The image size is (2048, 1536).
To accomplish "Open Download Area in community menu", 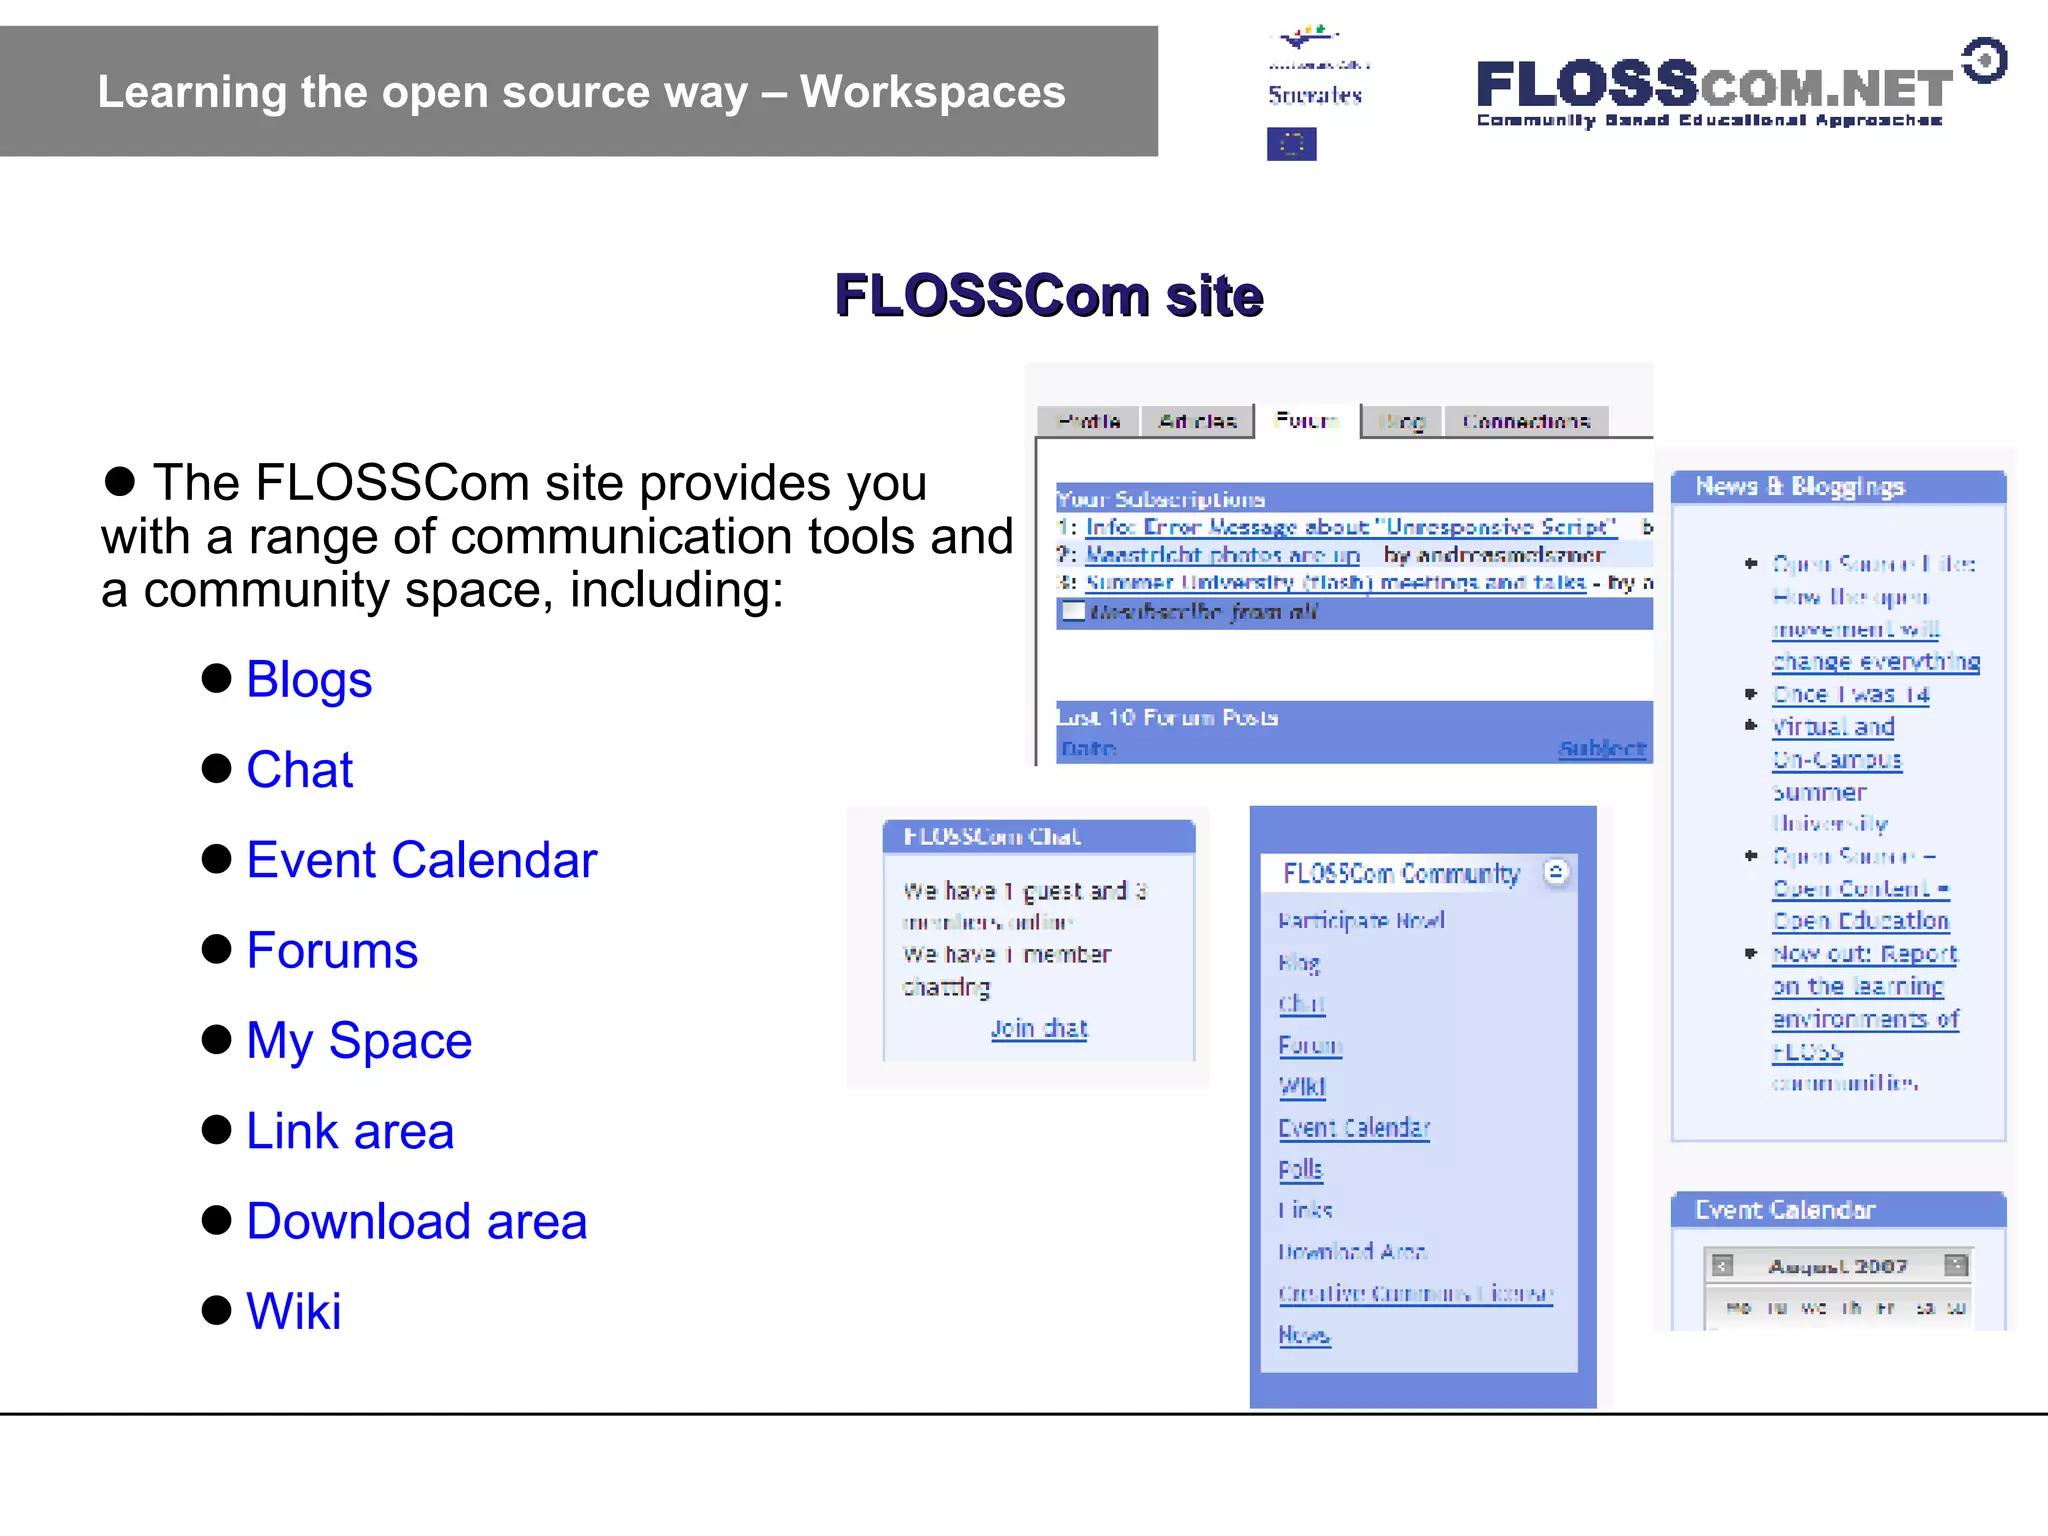I will coord(1352,1251).
